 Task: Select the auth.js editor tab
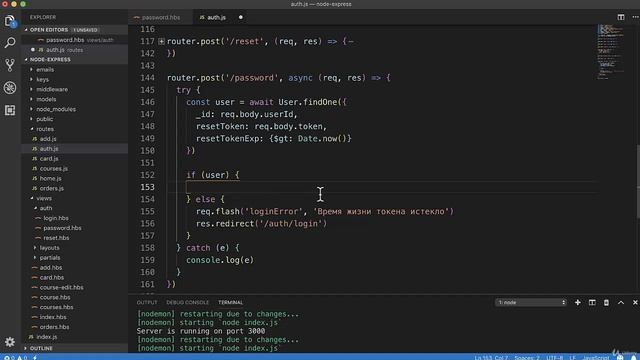click(216, 18)
